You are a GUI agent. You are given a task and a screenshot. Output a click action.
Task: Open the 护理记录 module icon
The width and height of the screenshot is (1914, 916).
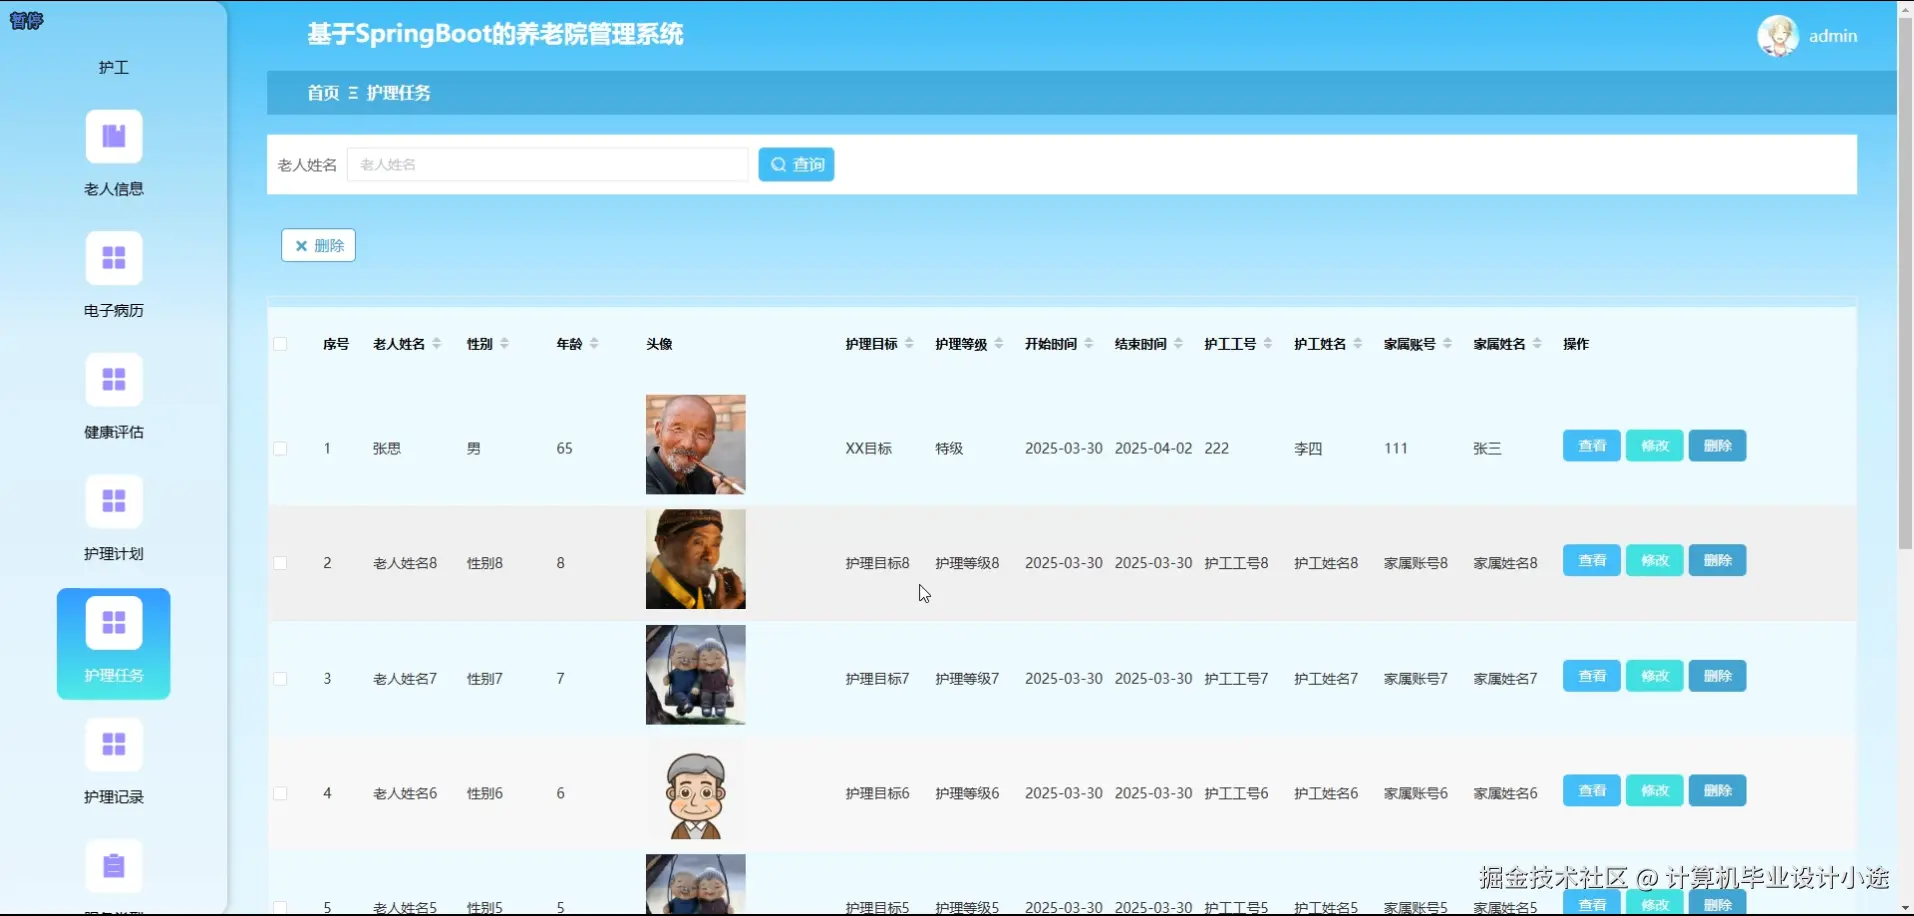point(113,745)
